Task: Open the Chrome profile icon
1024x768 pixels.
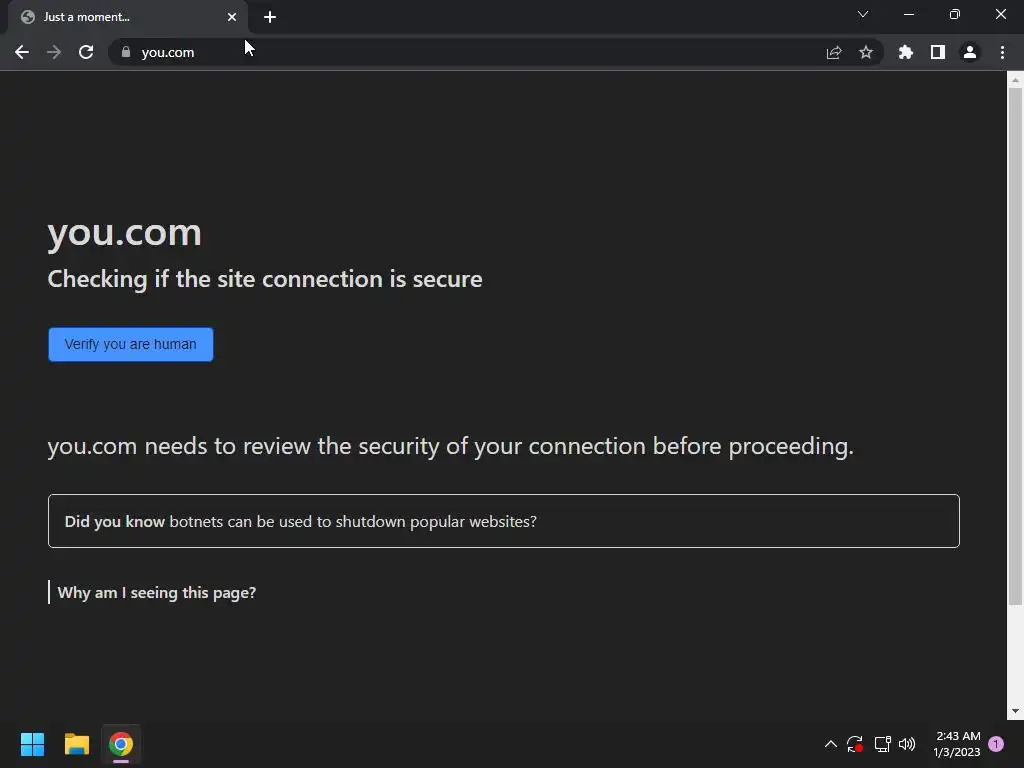Action: click(x=969, y=52)
